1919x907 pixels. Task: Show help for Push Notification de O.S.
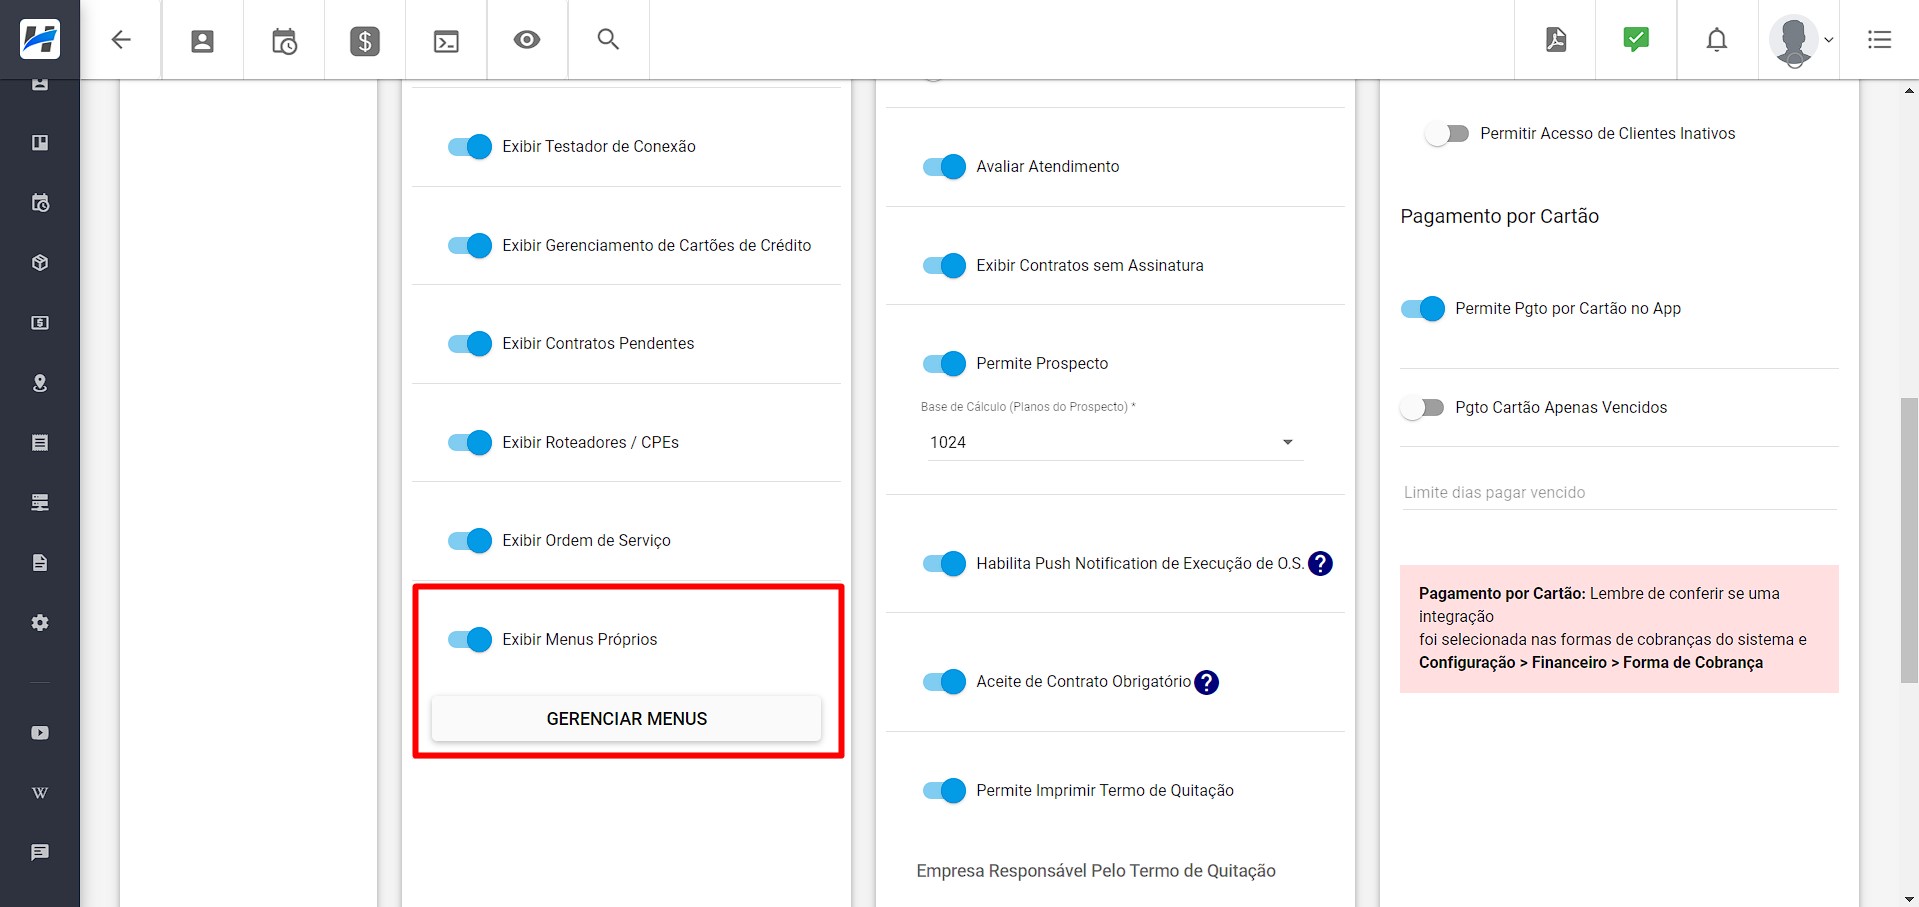[1320, 564]
